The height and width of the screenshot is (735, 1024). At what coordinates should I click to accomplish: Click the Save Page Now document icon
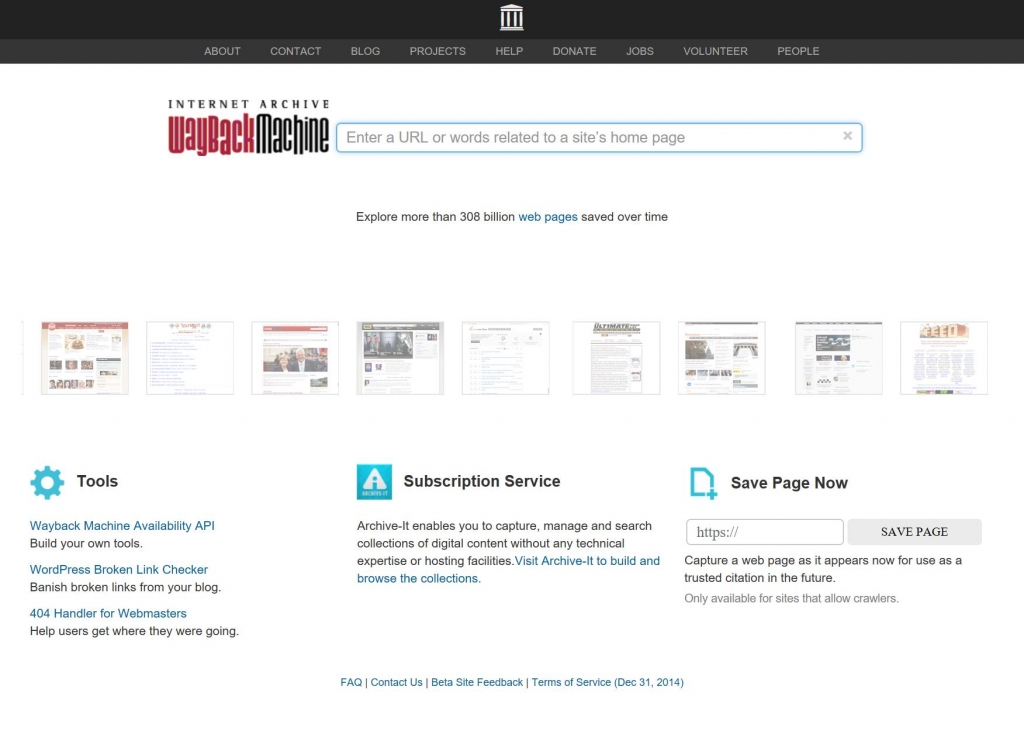tap(703, 483)
